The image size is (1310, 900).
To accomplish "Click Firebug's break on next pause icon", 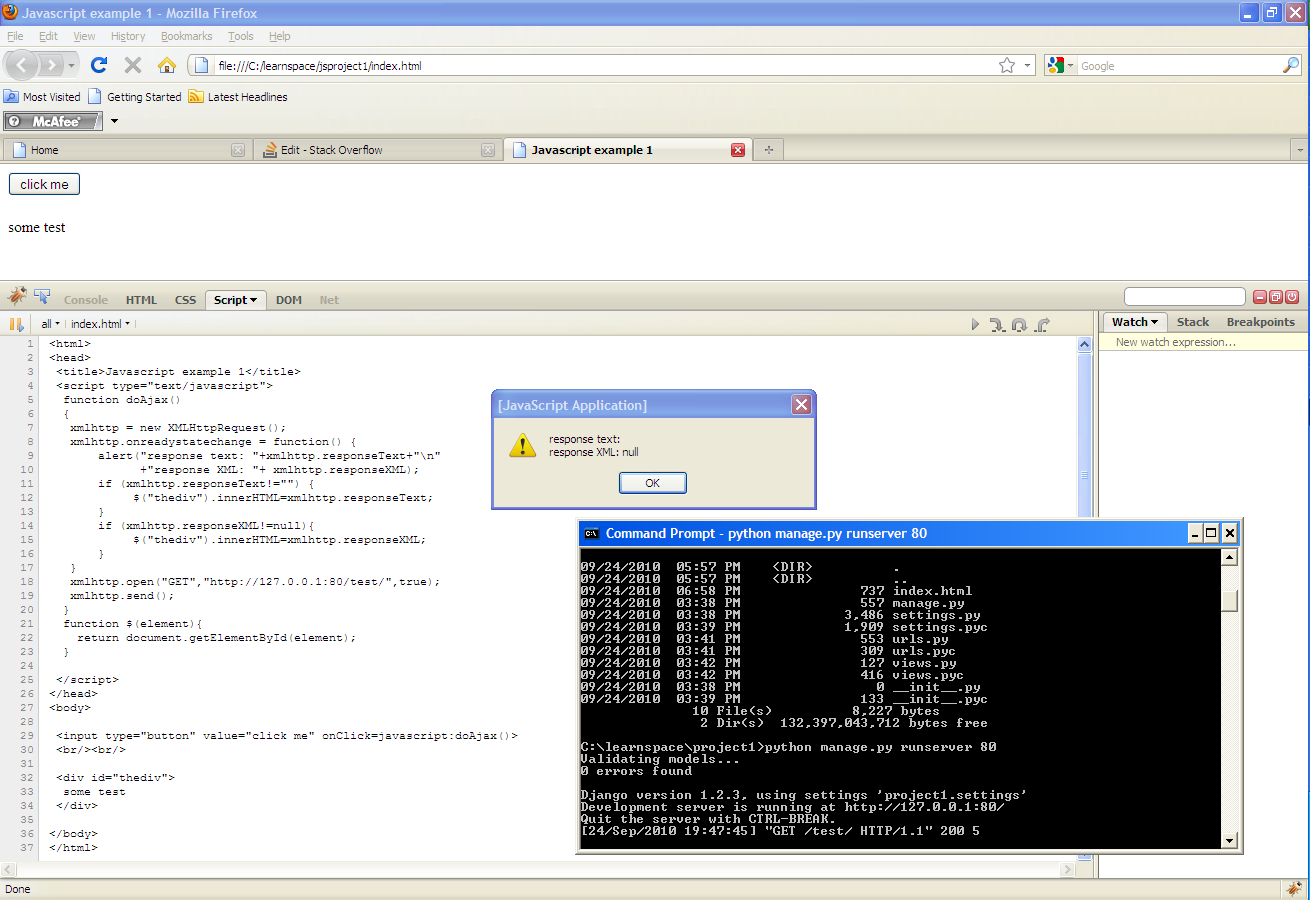I will pos(16,324).
